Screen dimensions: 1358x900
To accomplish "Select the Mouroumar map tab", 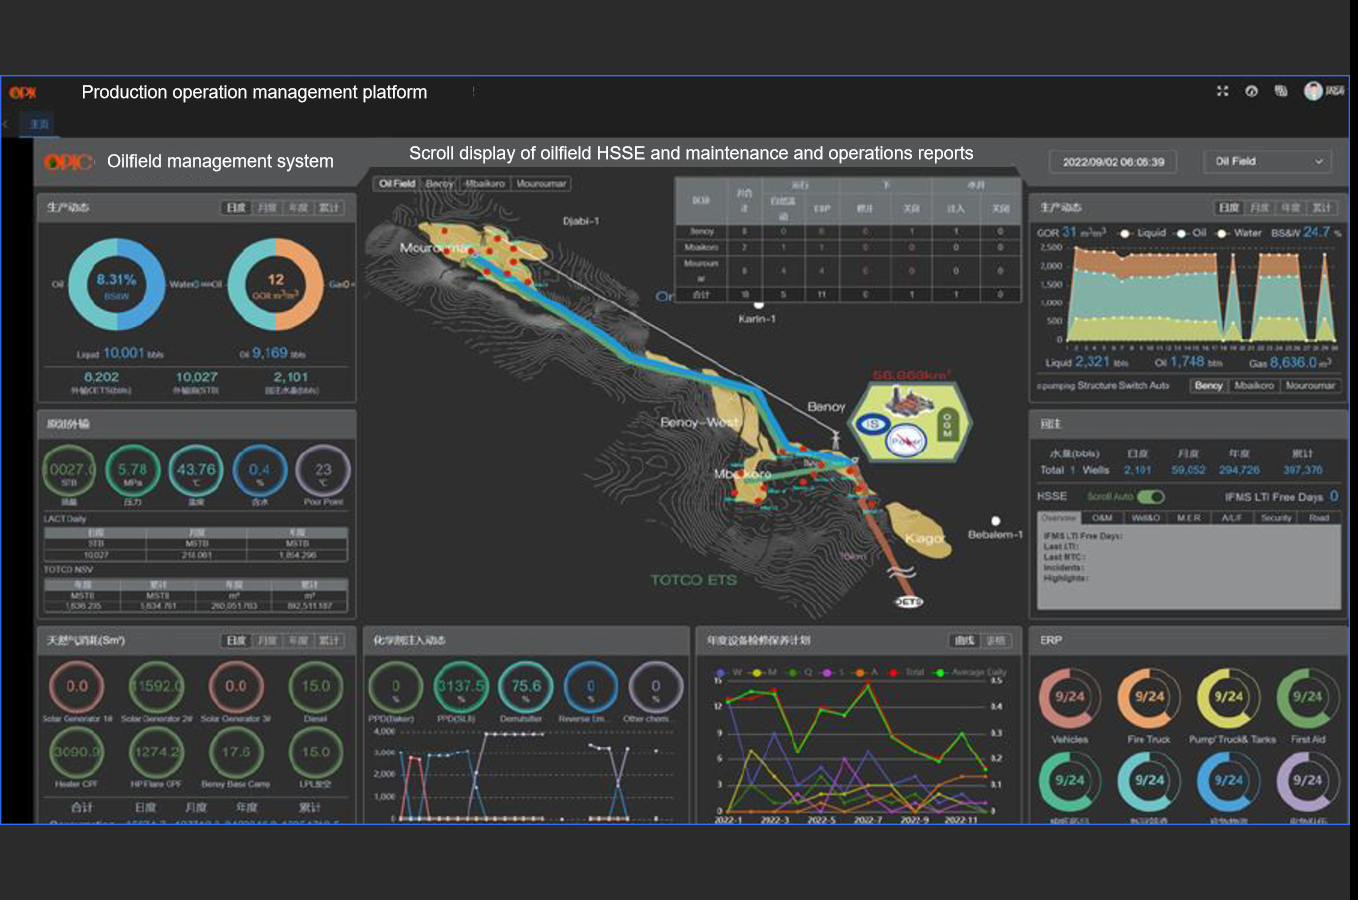I will (x=541, y=184).
